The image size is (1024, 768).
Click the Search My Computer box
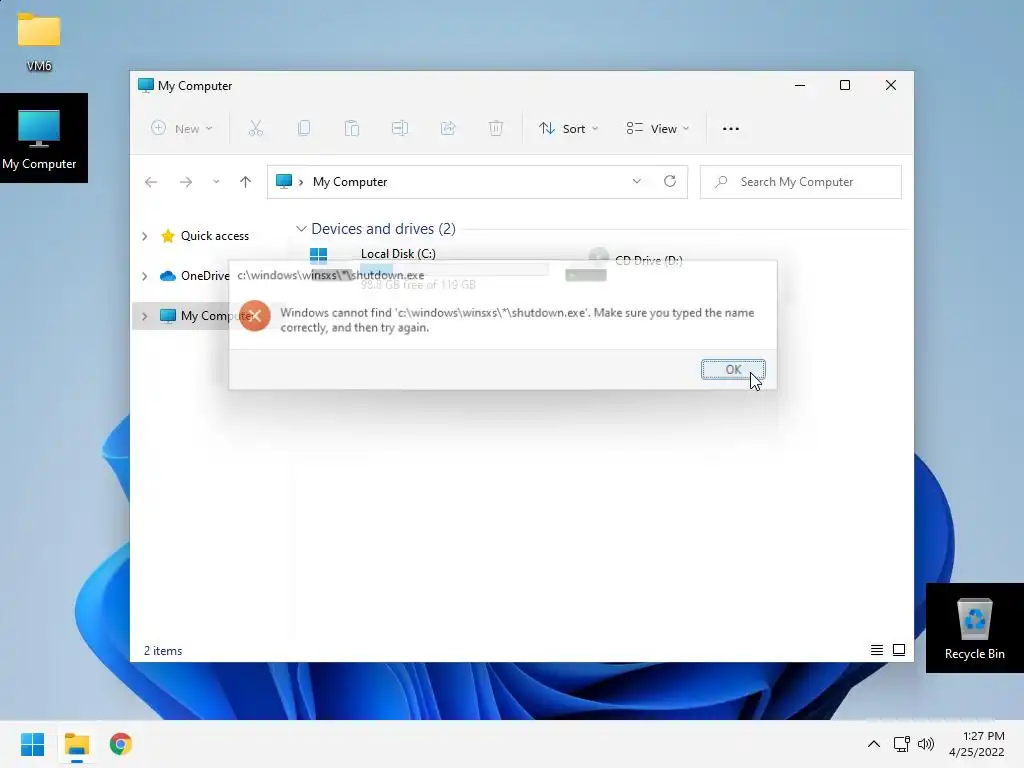tap(801, 182)
